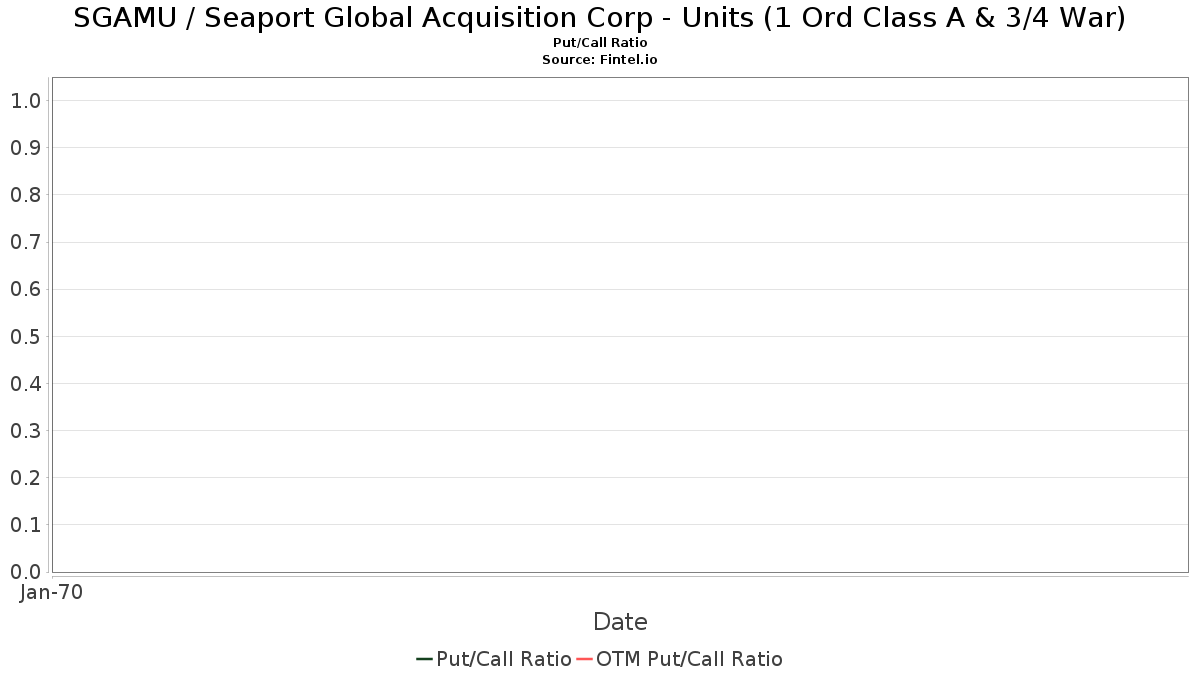Click the 0.0 y-axis label
Screen dimensions: 1200x675
(x=25, y=572)
